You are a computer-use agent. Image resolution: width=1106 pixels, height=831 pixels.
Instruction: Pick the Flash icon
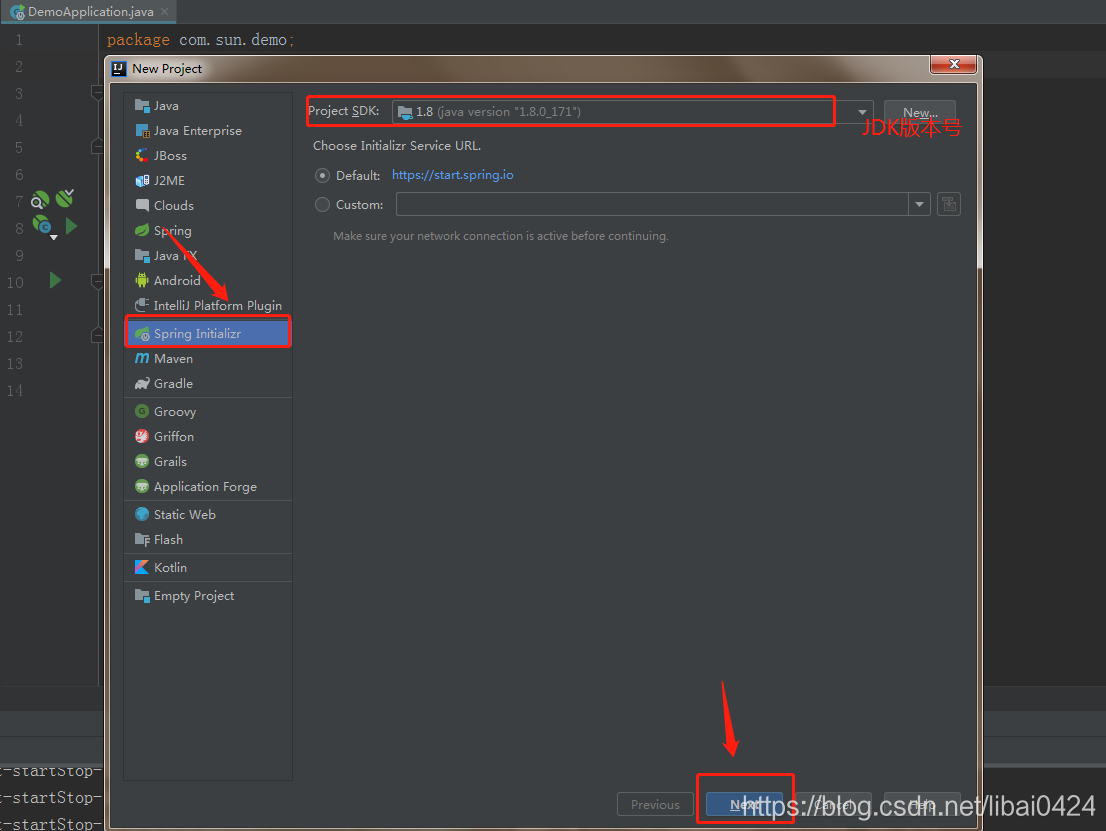(x=142, y=540)
